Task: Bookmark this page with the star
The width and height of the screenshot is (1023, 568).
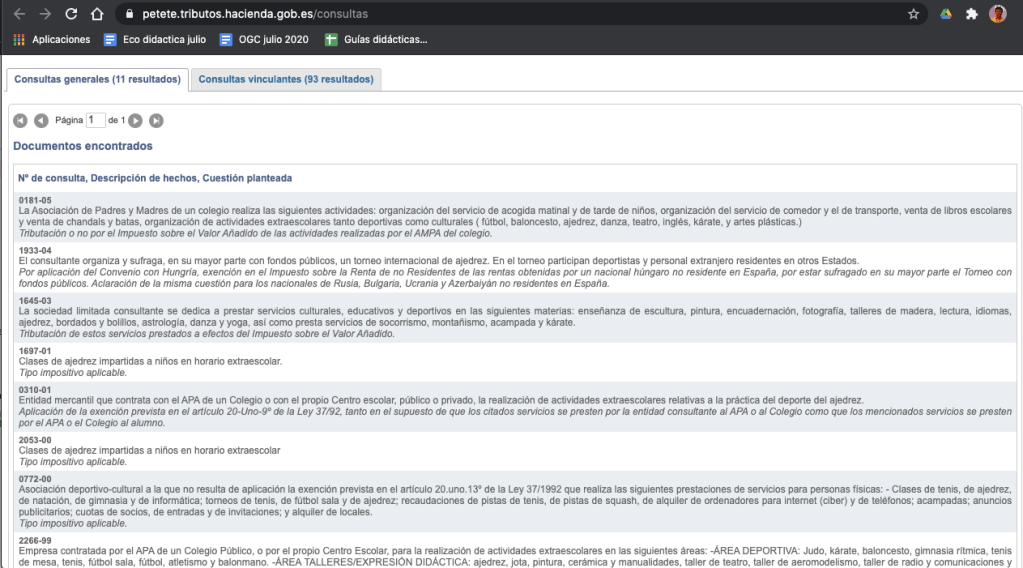Action: point(913,15)
